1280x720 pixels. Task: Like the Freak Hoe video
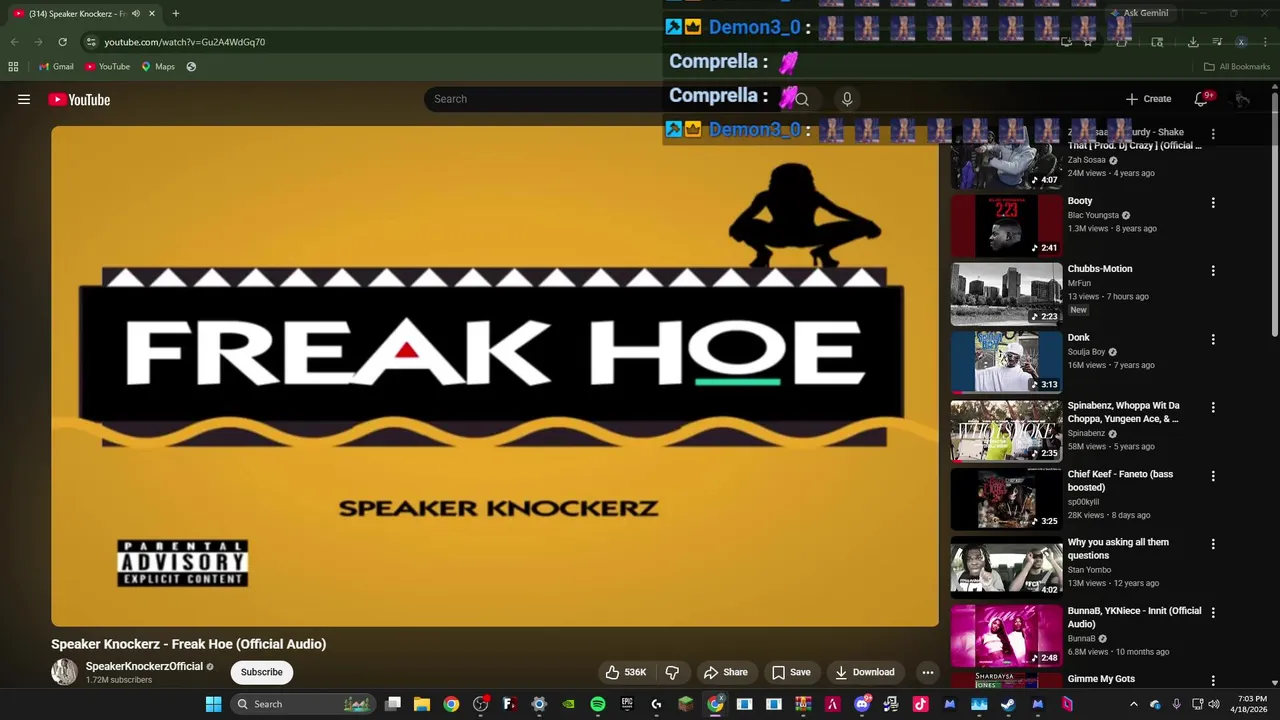(x=626, y=672)
